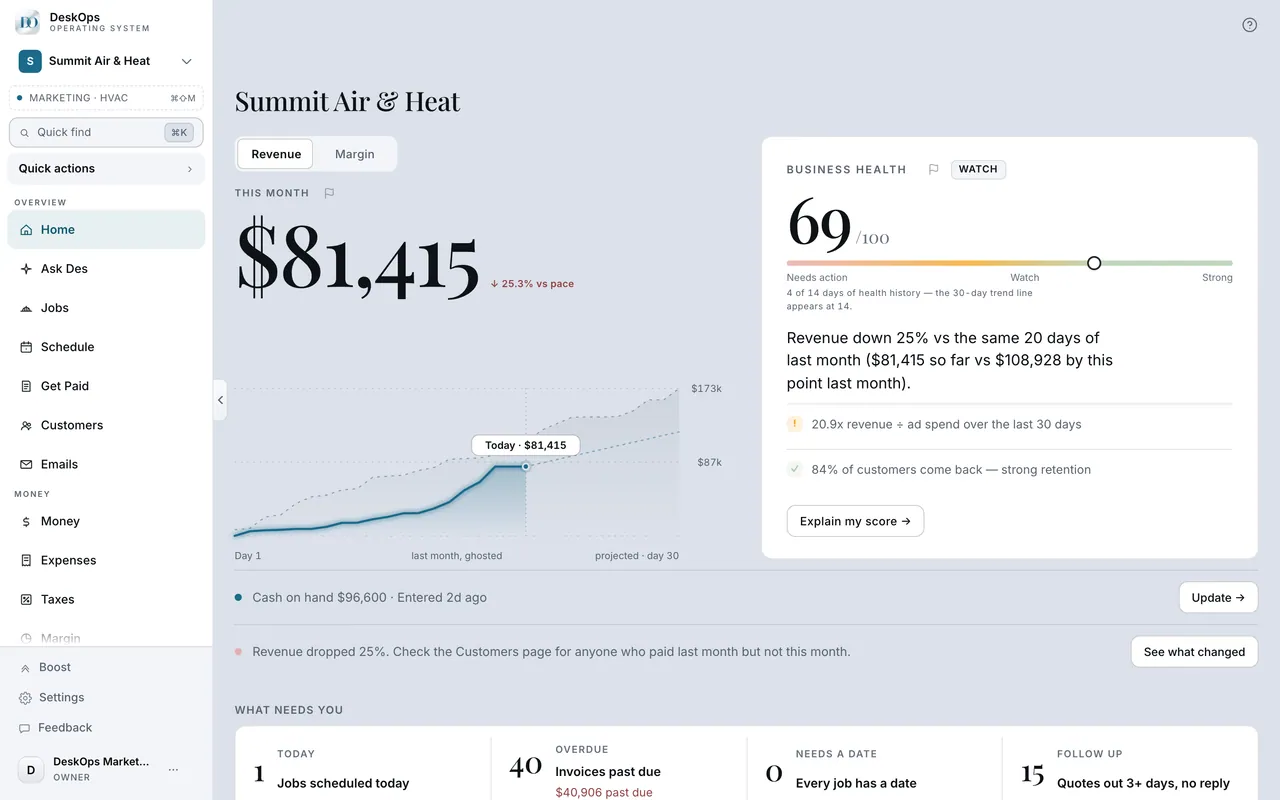Select the Revenue toggle option
Screen dimensions: 1280x800
(276, 154)
